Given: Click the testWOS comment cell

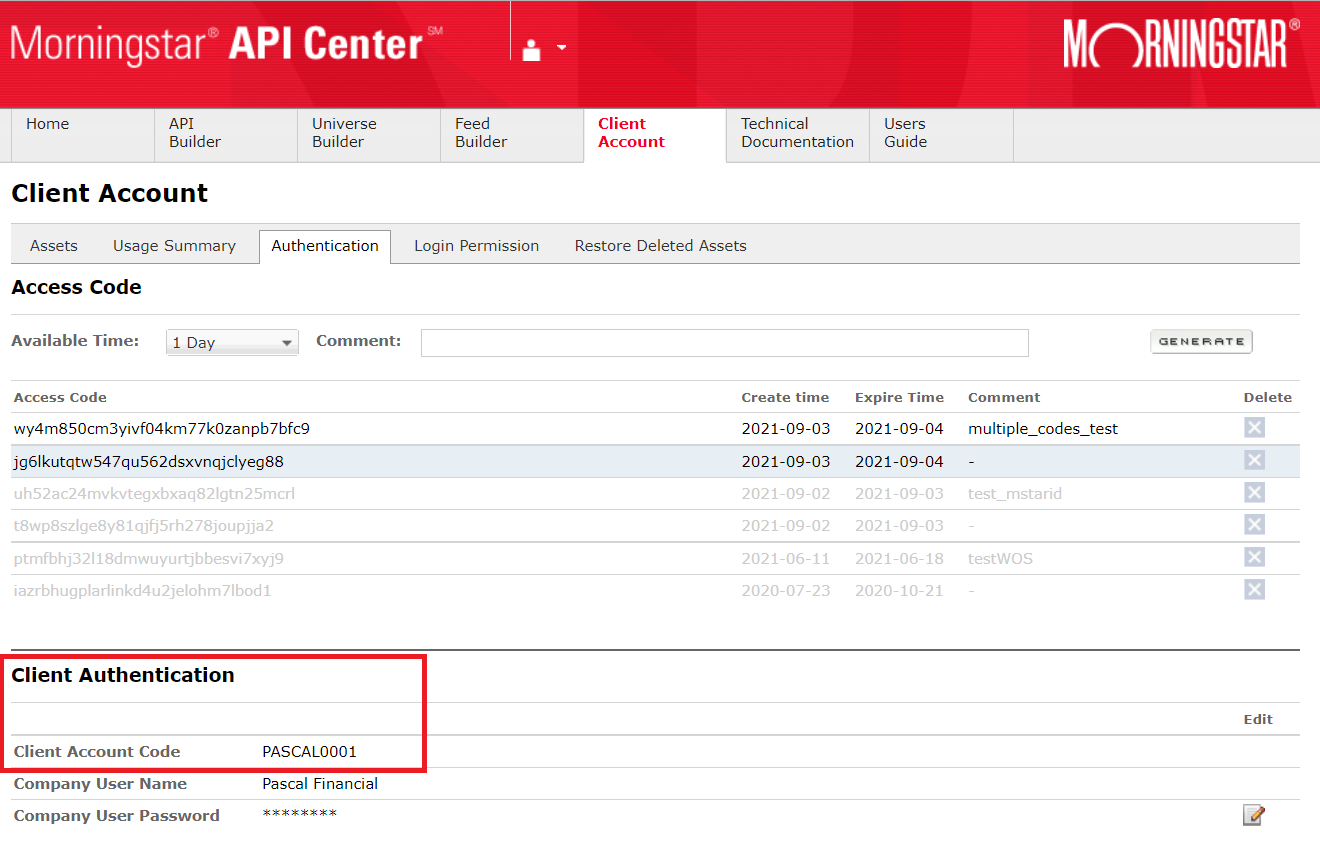Looking at the screenshot, I should click(x=1000, y=559).
